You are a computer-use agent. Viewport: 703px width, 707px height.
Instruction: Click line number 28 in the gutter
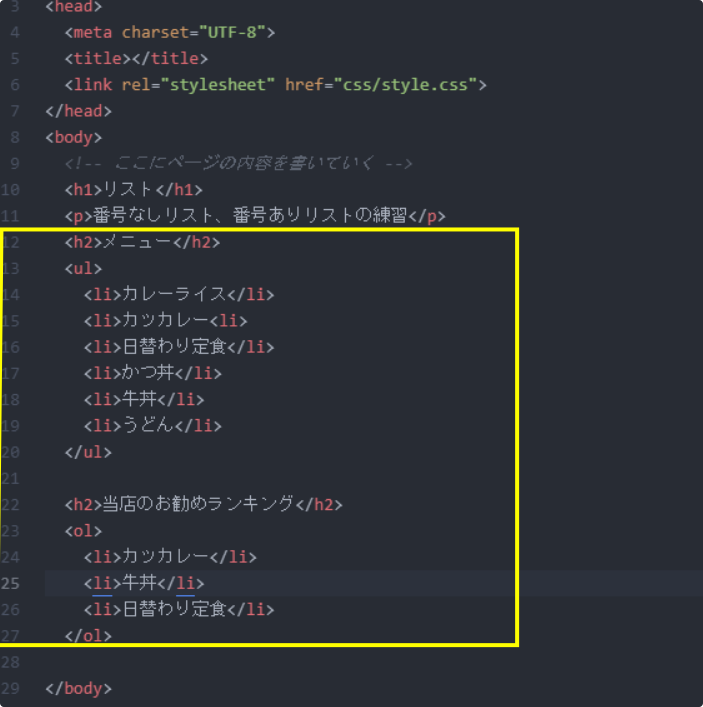click(10, 662)
